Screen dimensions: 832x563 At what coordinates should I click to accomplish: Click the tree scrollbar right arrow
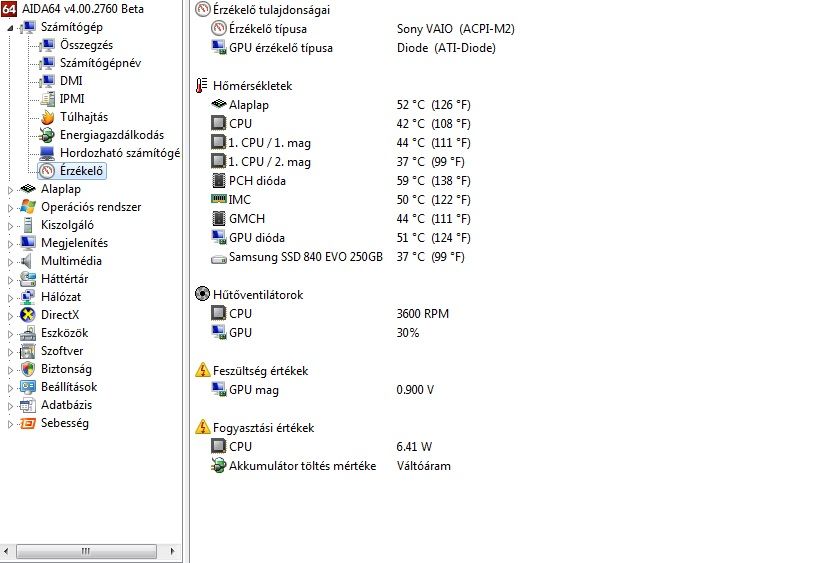[x=172, y=551]
